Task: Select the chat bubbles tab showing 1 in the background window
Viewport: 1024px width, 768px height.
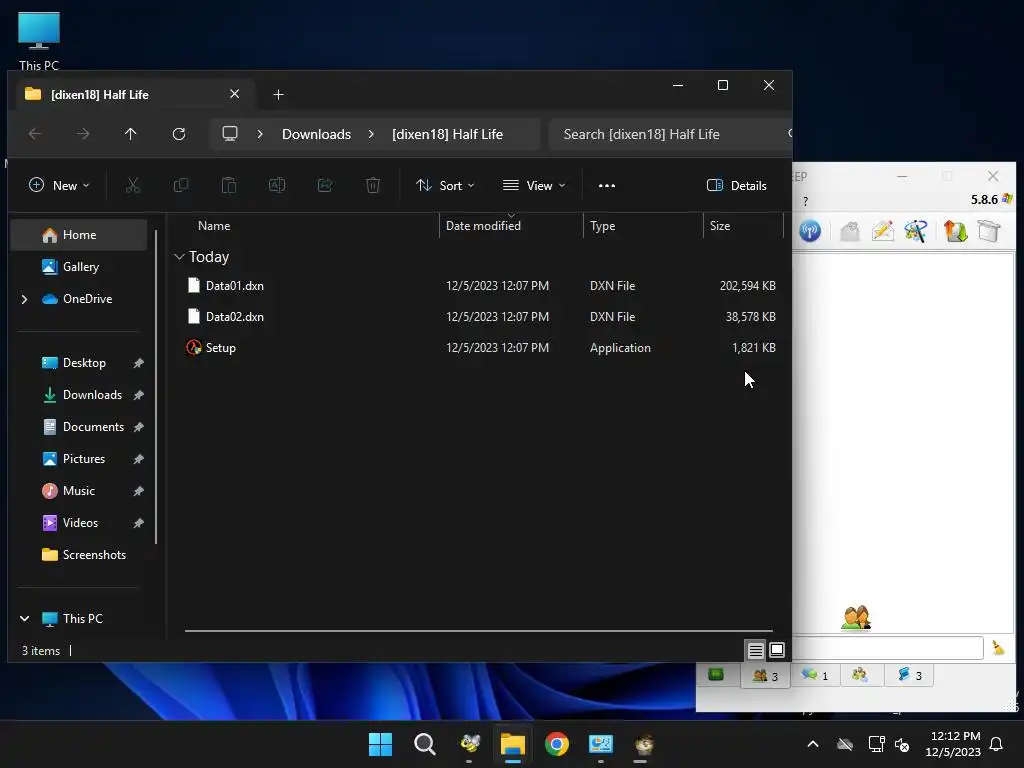Action: (x=815, y=675)
